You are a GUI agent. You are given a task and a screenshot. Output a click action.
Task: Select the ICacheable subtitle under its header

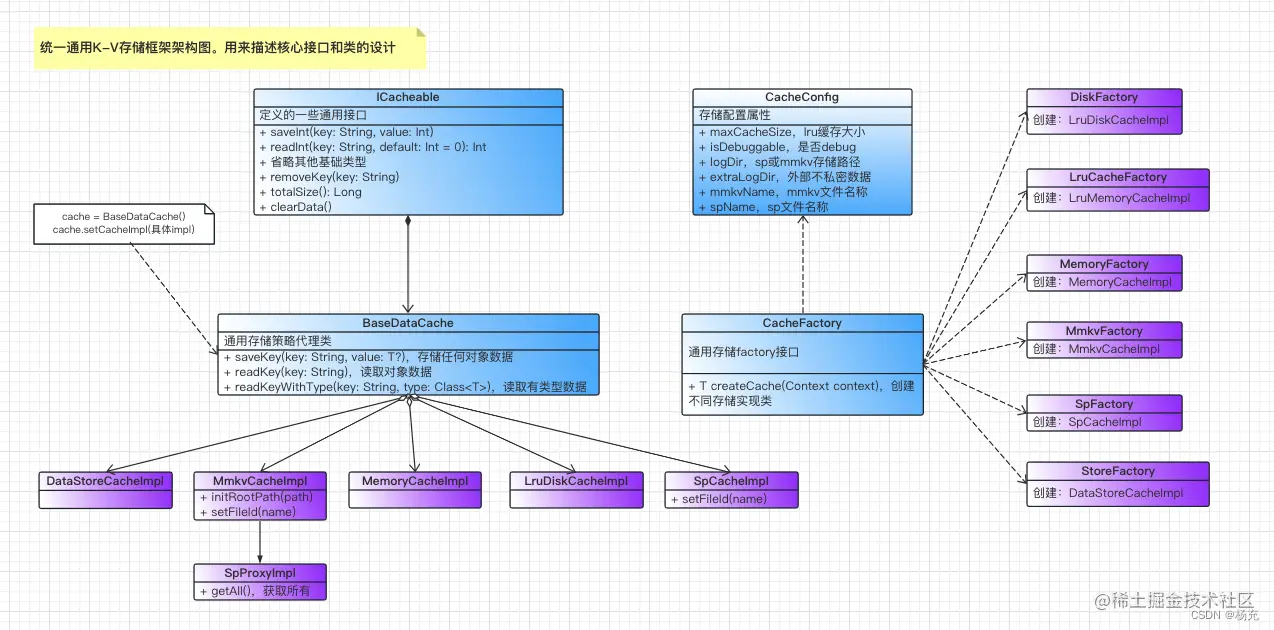click(x=313, y=115)
